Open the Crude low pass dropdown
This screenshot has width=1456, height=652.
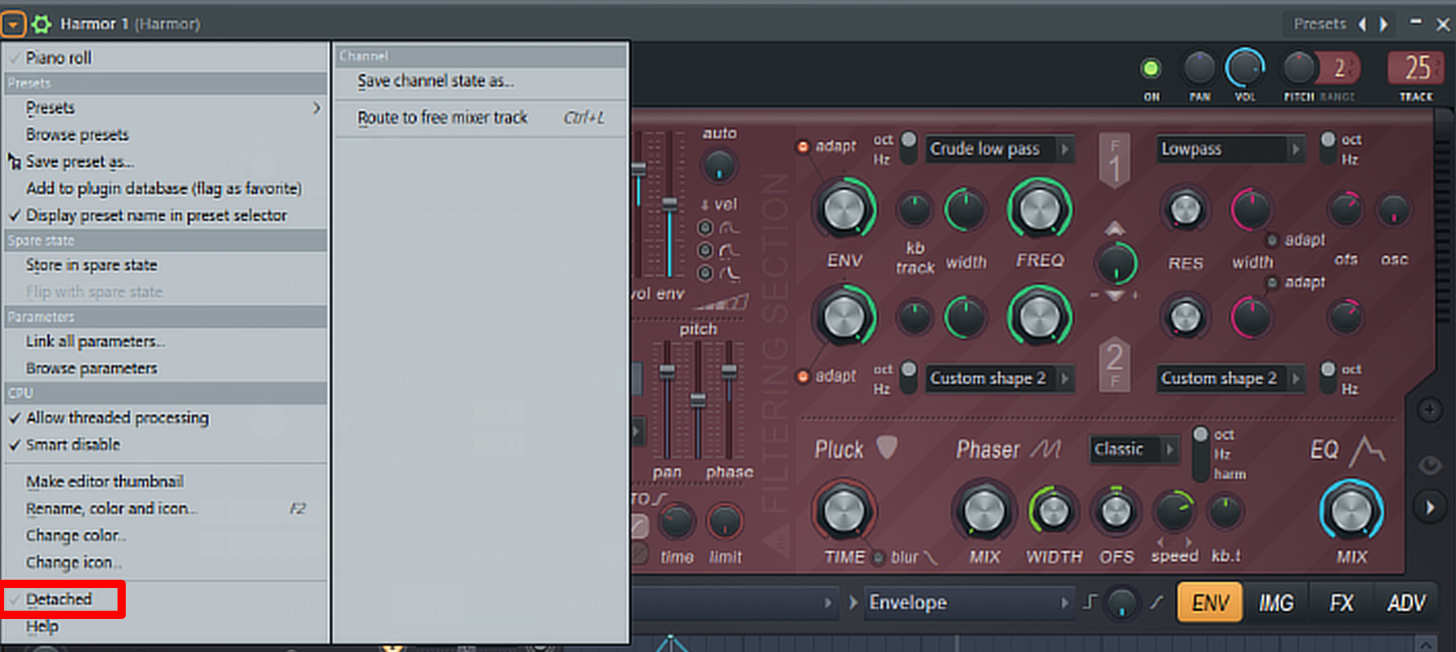(999, 149)
